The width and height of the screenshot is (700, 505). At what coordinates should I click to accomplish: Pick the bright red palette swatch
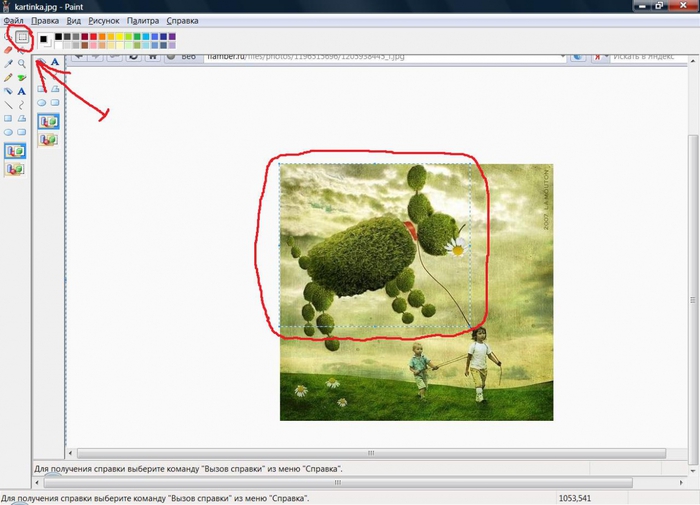(x=93, y=37)
